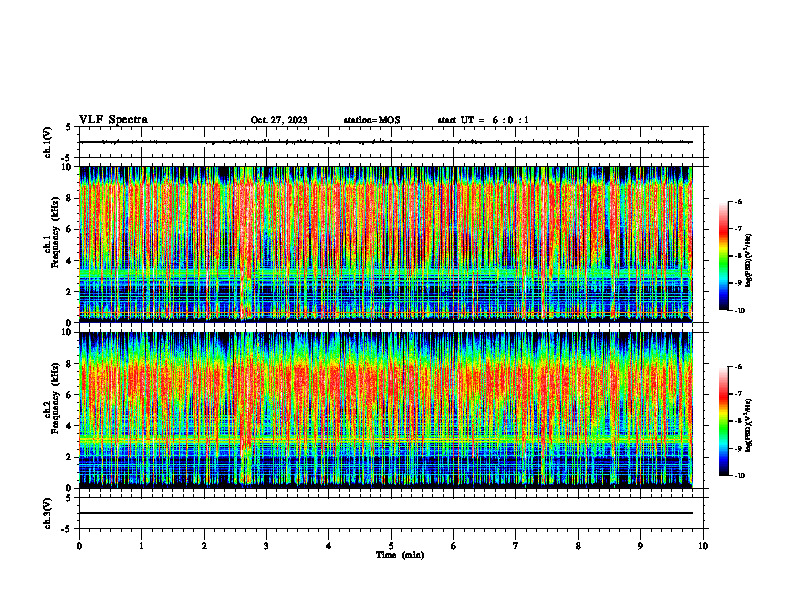
Task: Click the "8" kHz tick on ch.1 axis
Action: 70,198
